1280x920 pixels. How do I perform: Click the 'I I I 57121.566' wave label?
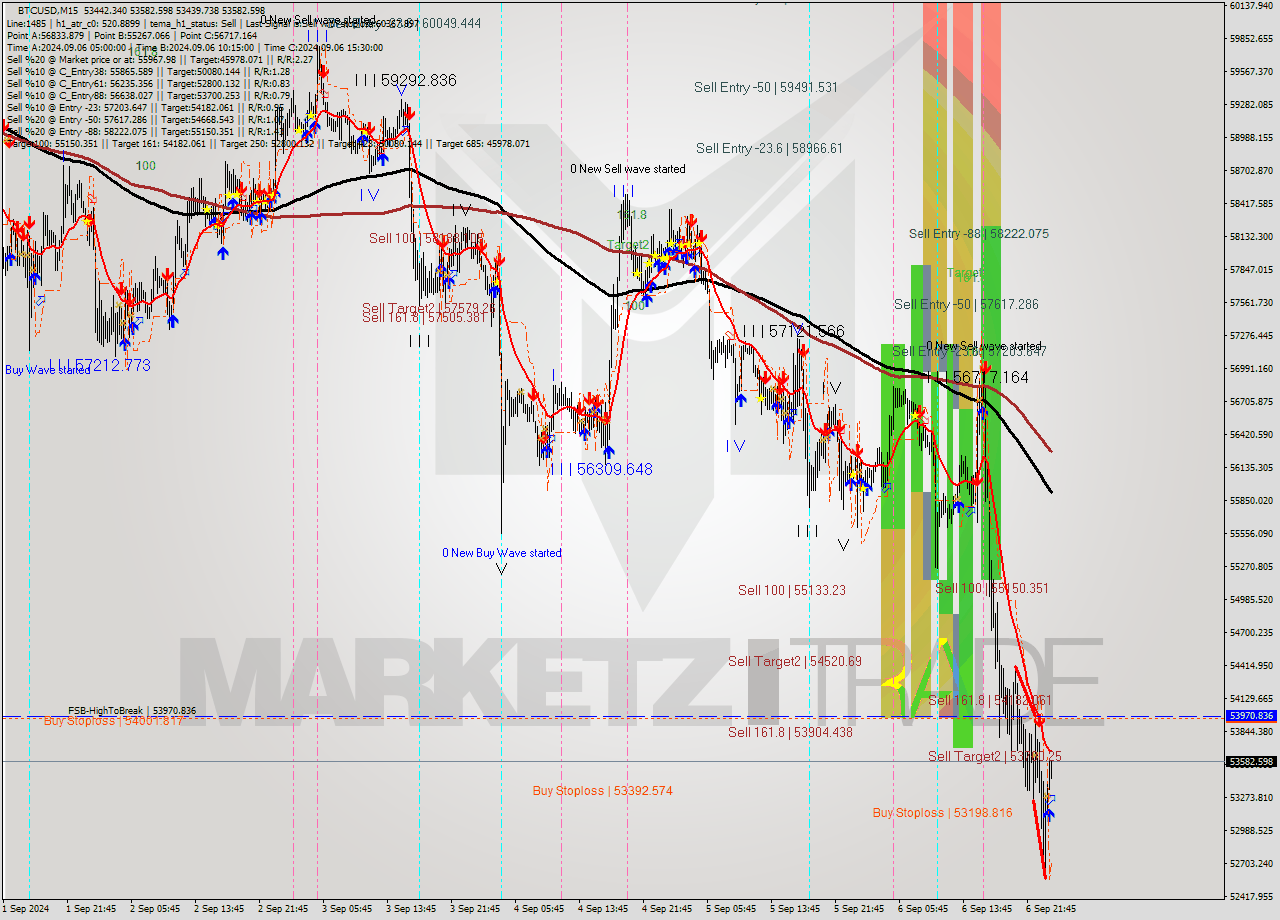(793, 331)
